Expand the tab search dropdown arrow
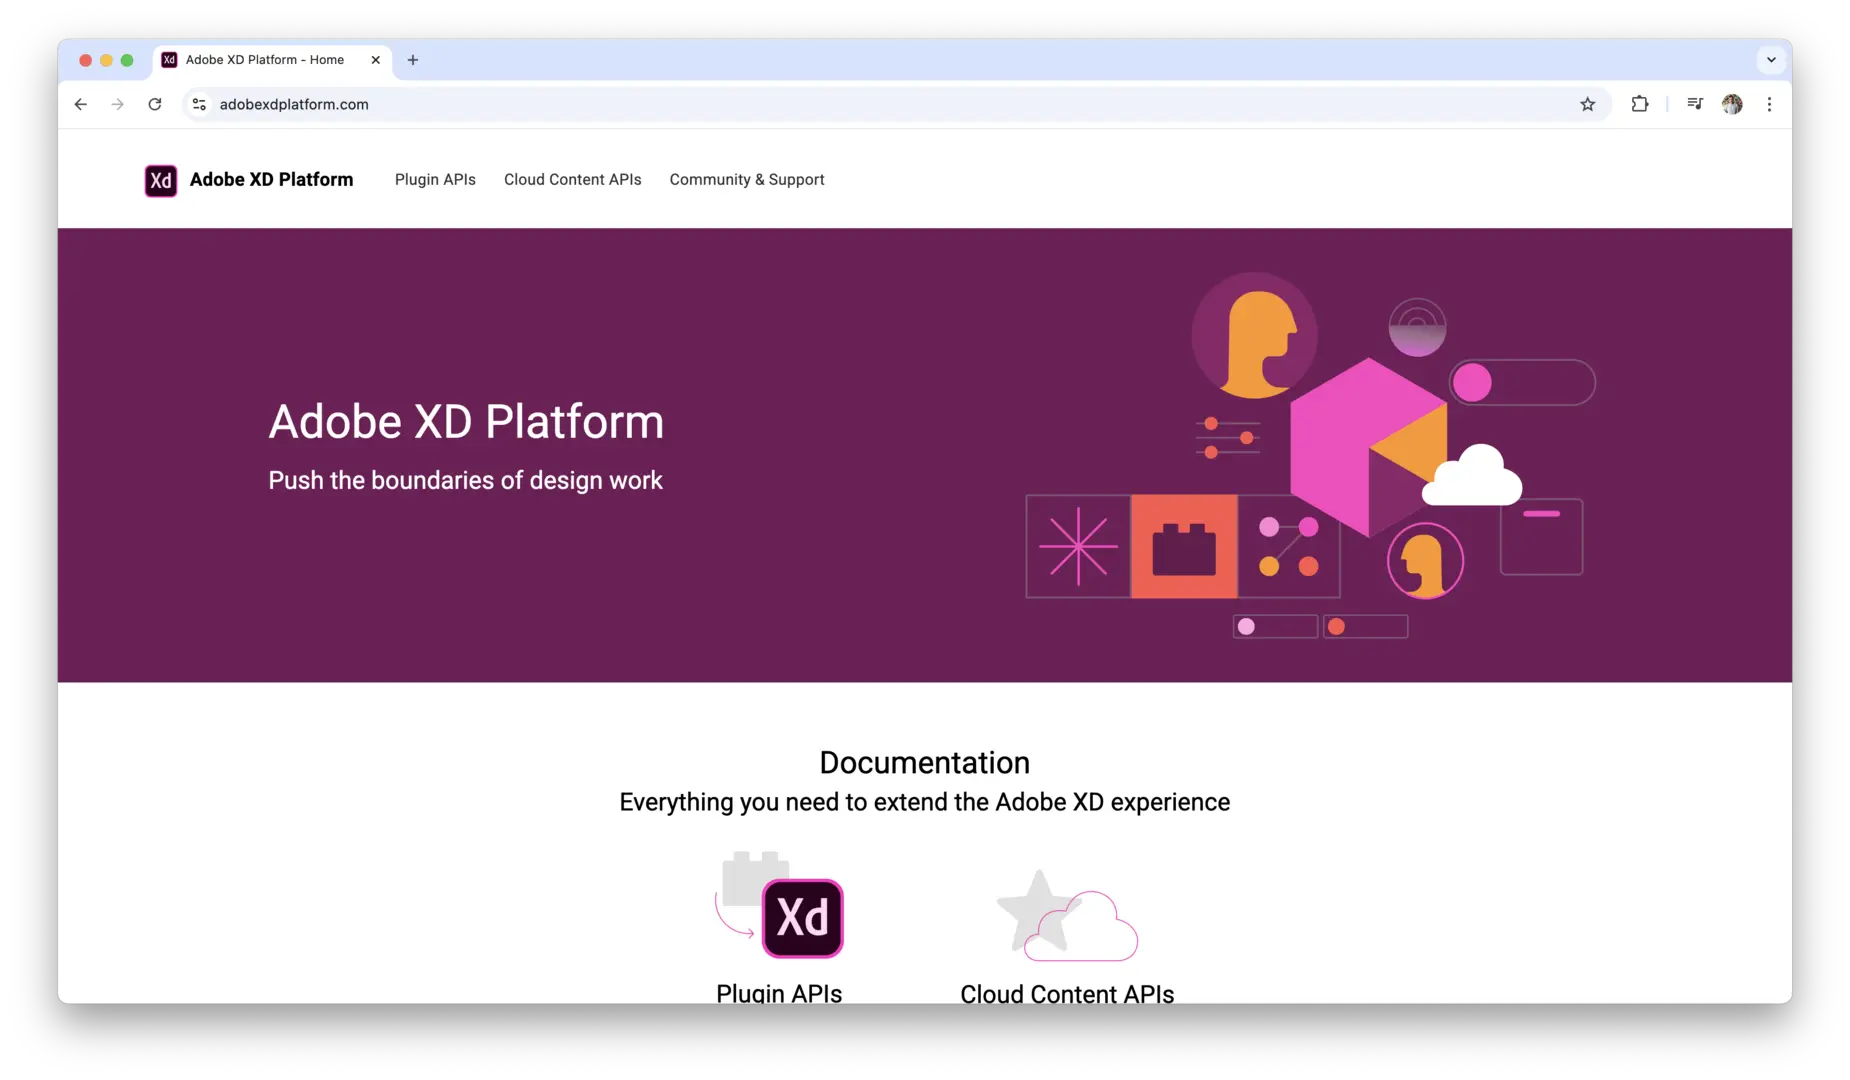 (1771, 60)
